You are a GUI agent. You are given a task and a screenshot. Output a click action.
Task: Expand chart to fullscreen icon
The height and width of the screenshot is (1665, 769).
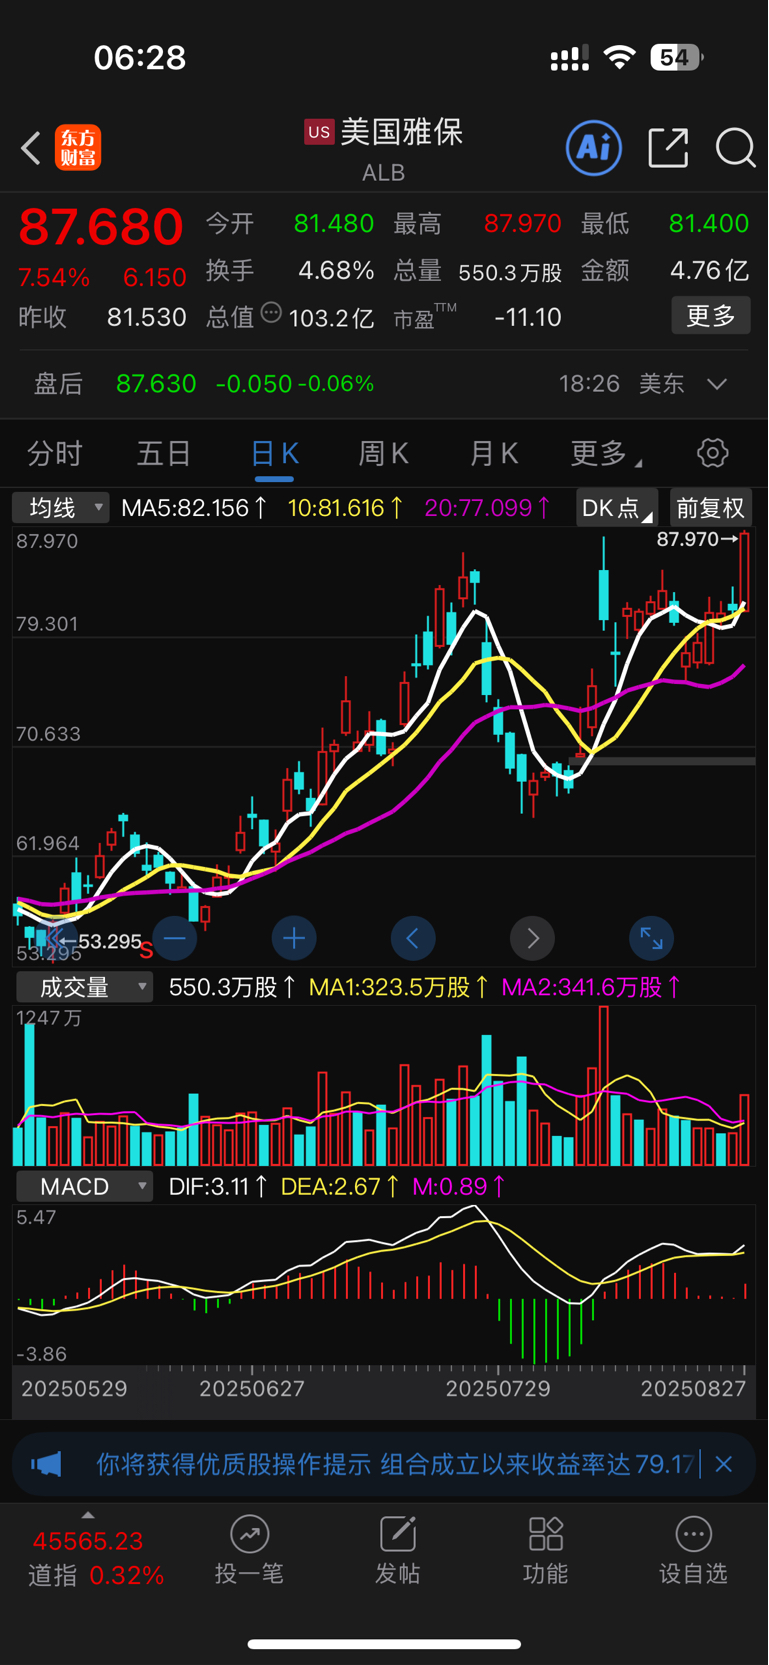pos(651,938)
